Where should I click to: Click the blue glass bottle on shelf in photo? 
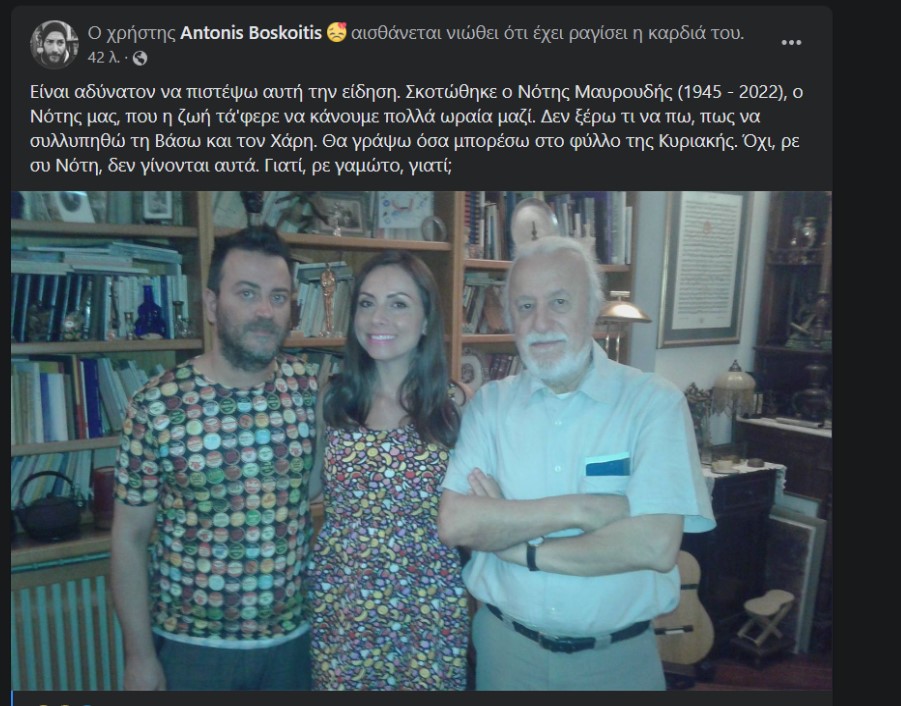tap(151, 312)
